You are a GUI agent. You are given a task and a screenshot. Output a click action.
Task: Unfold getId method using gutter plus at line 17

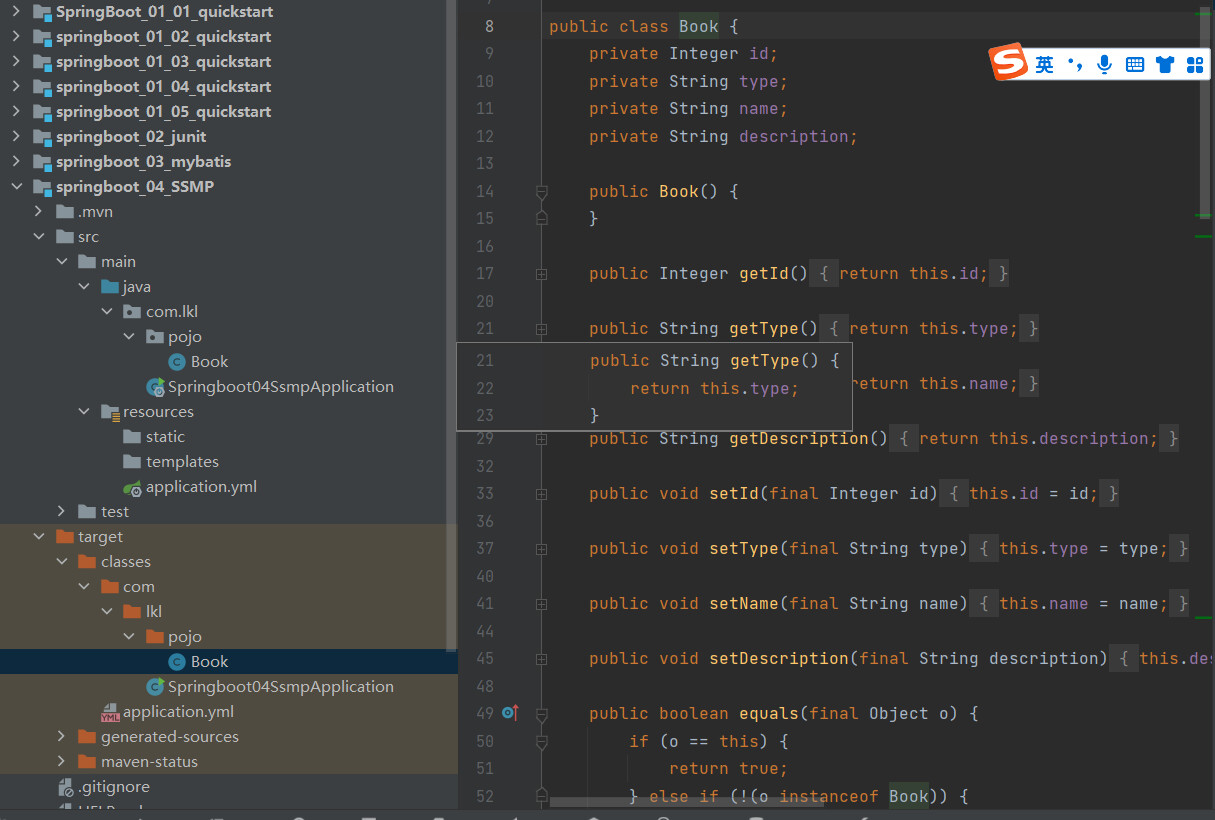(541, 274)
